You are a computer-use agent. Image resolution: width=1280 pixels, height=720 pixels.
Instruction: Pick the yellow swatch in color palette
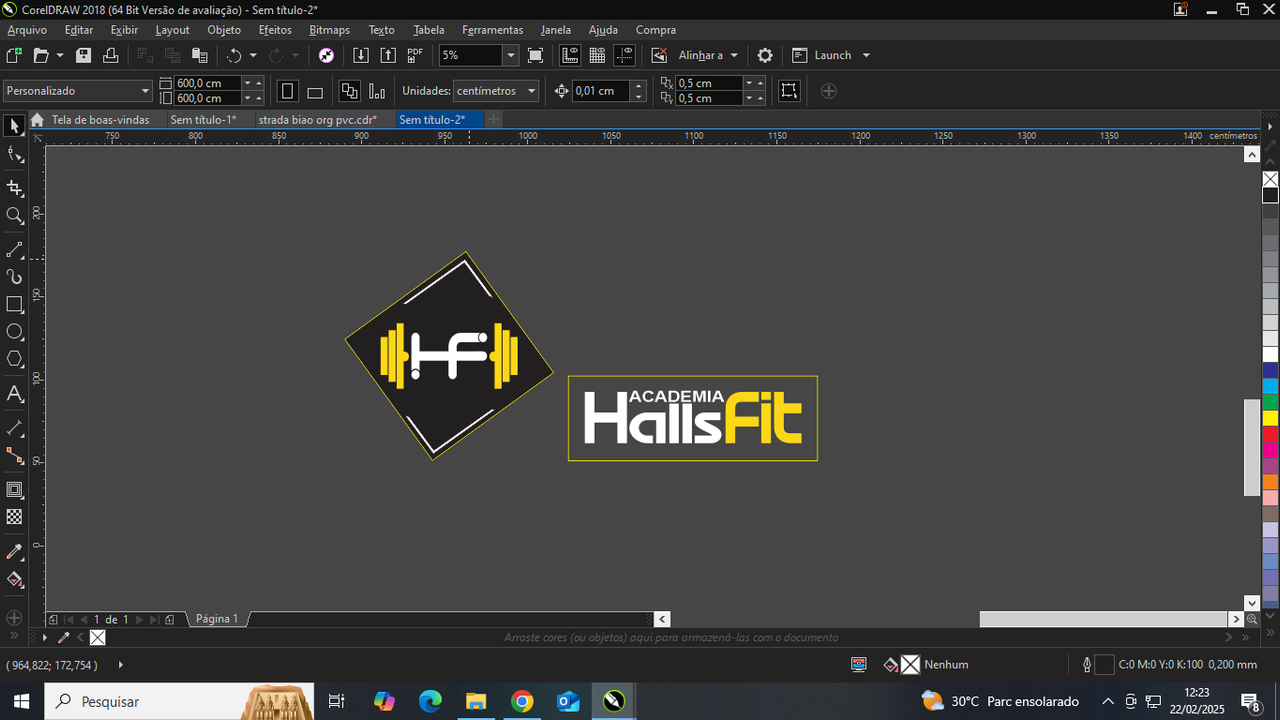1270,418
